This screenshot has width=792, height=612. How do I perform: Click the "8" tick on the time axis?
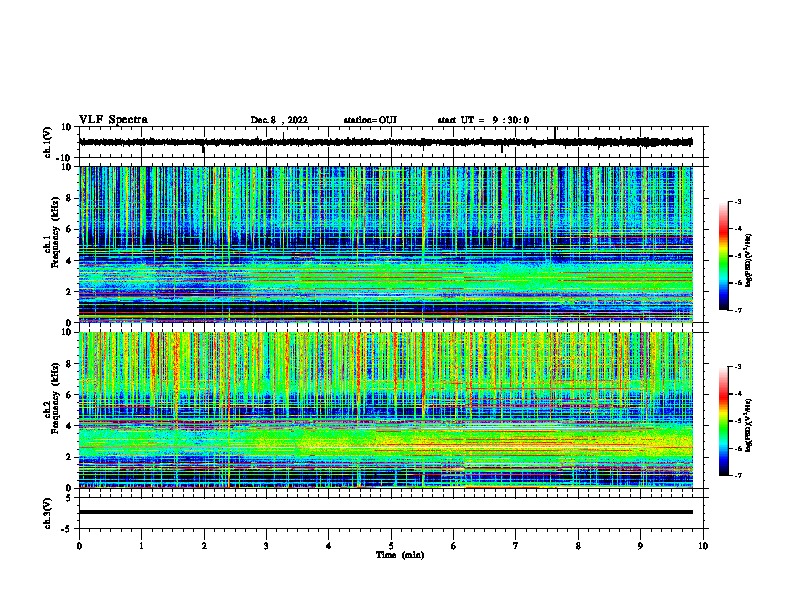pyautogui.click(x=578, y=546)
